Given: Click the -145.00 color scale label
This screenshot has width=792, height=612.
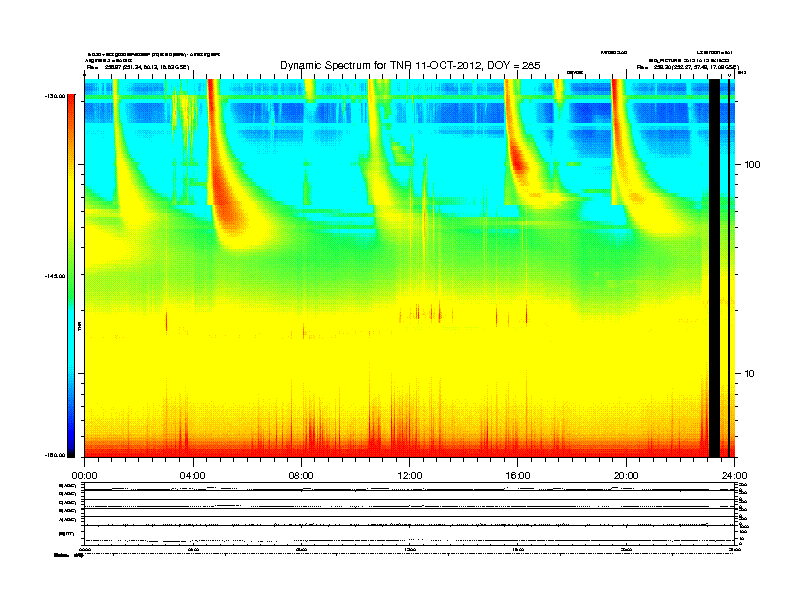Looking at the screenshot, I should point(55,276).
